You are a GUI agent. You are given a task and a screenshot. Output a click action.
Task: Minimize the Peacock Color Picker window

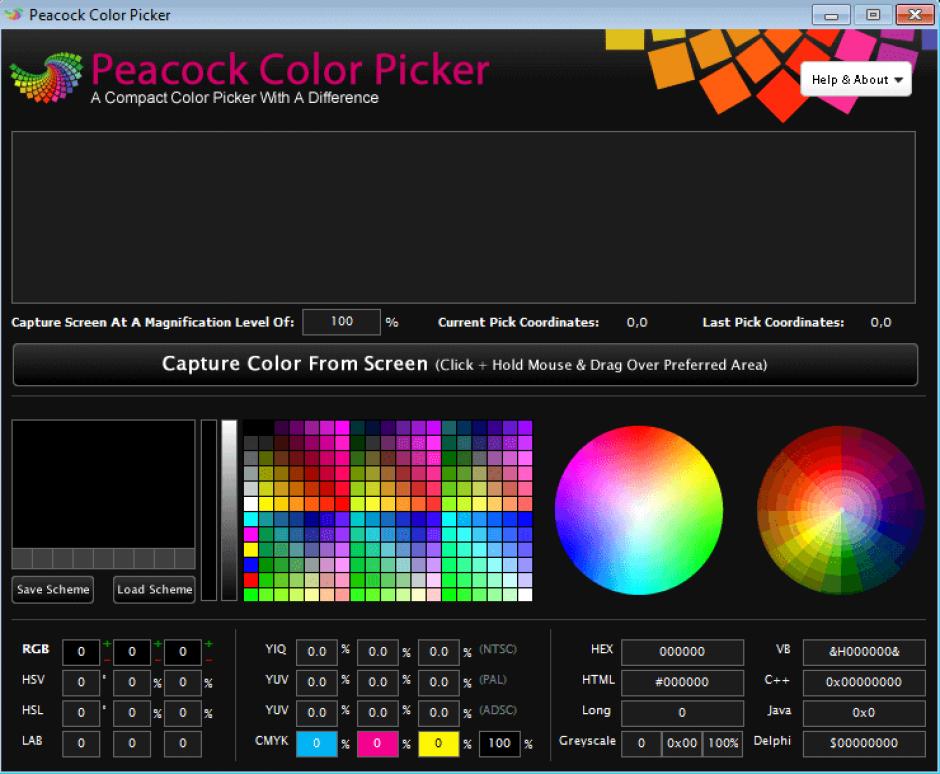point(831,14)
